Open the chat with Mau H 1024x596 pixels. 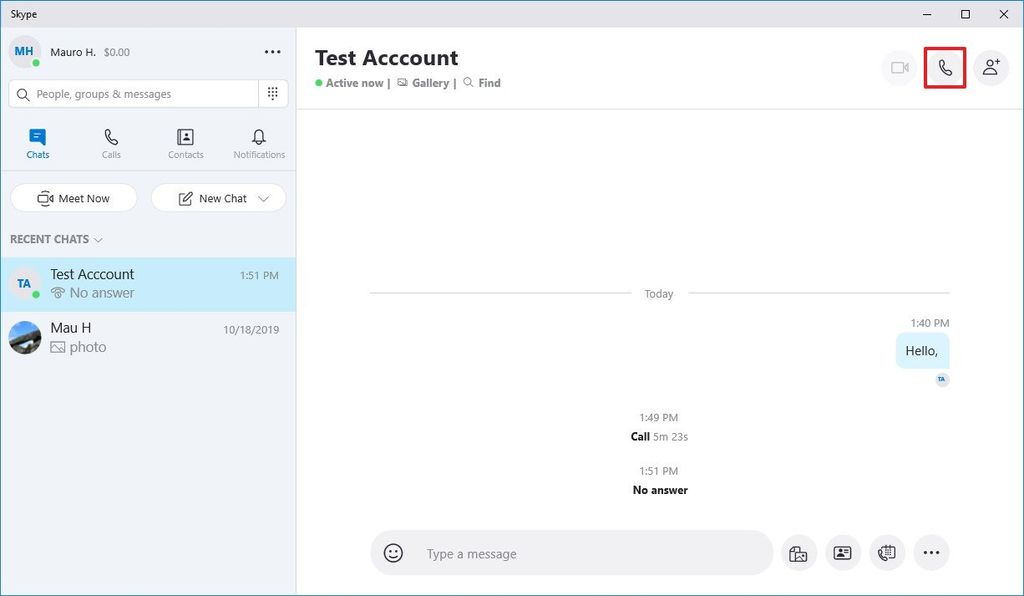point(148,336)
